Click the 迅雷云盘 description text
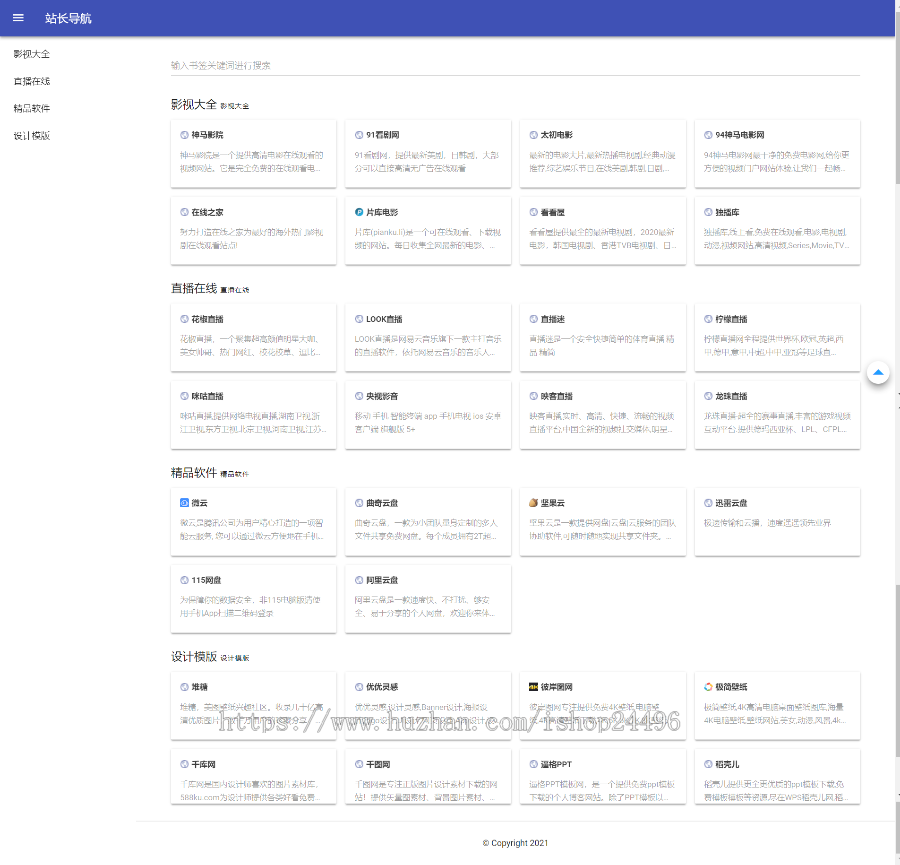The image size is (900, 865). click(767, 523)
